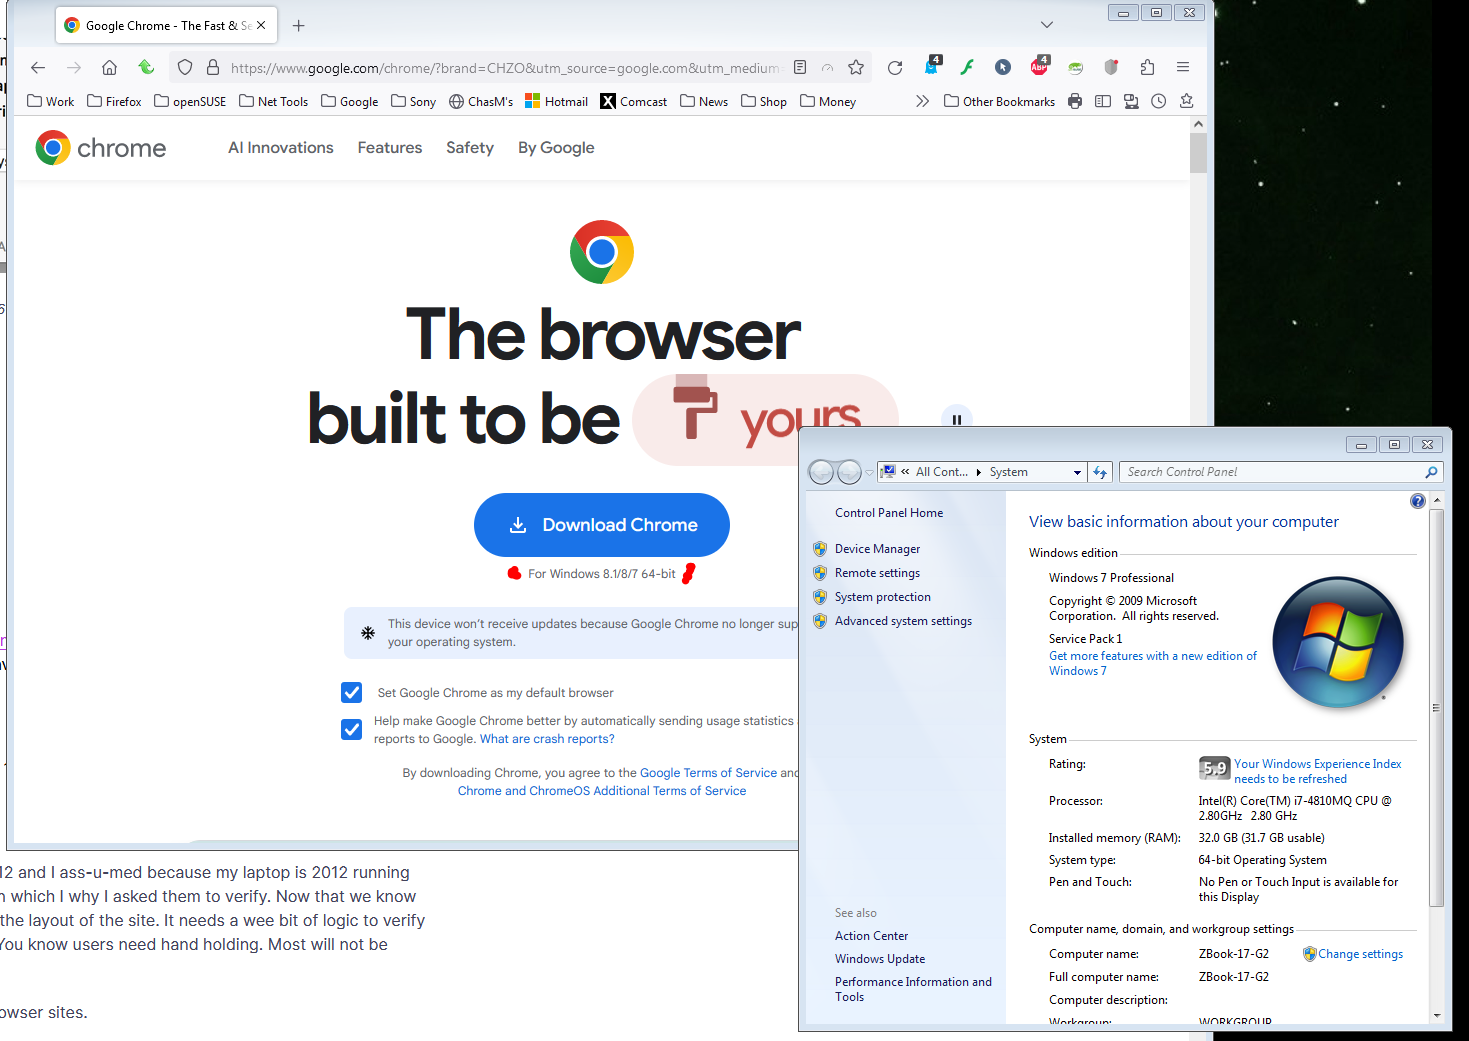Click the bookmarks tray star icon
1469x1041 pixels.
(1187, 101)
